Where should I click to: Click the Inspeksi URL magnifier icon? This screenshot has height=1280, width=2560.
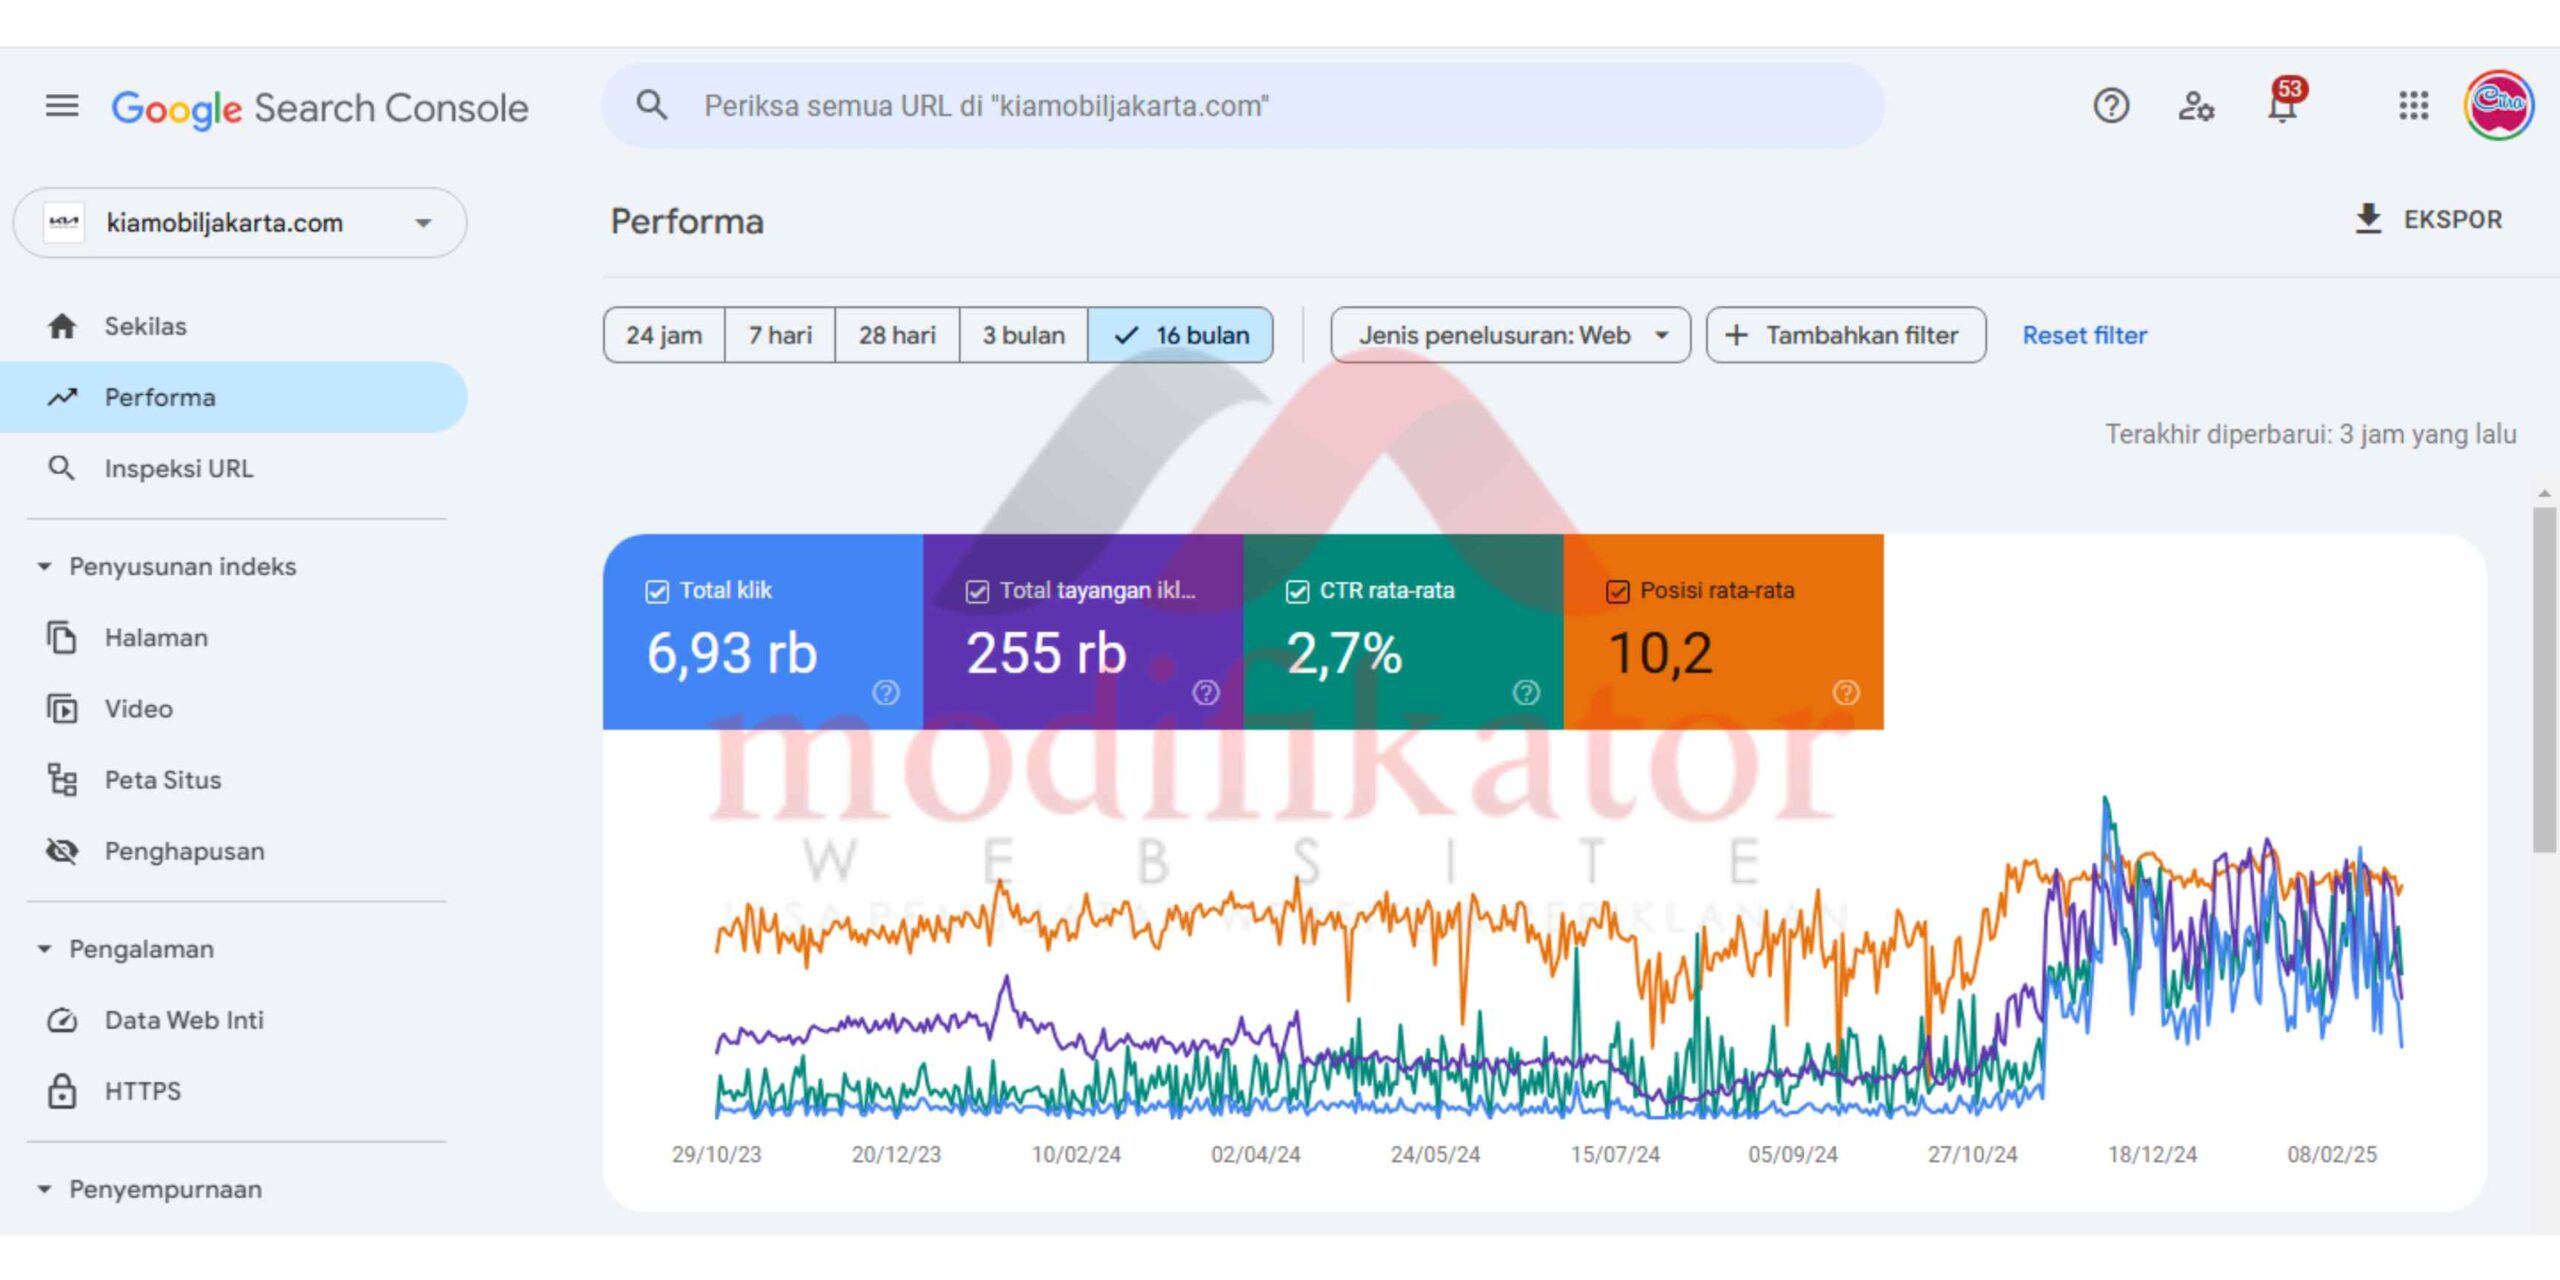pyautogui.click(x=62, y=468)
